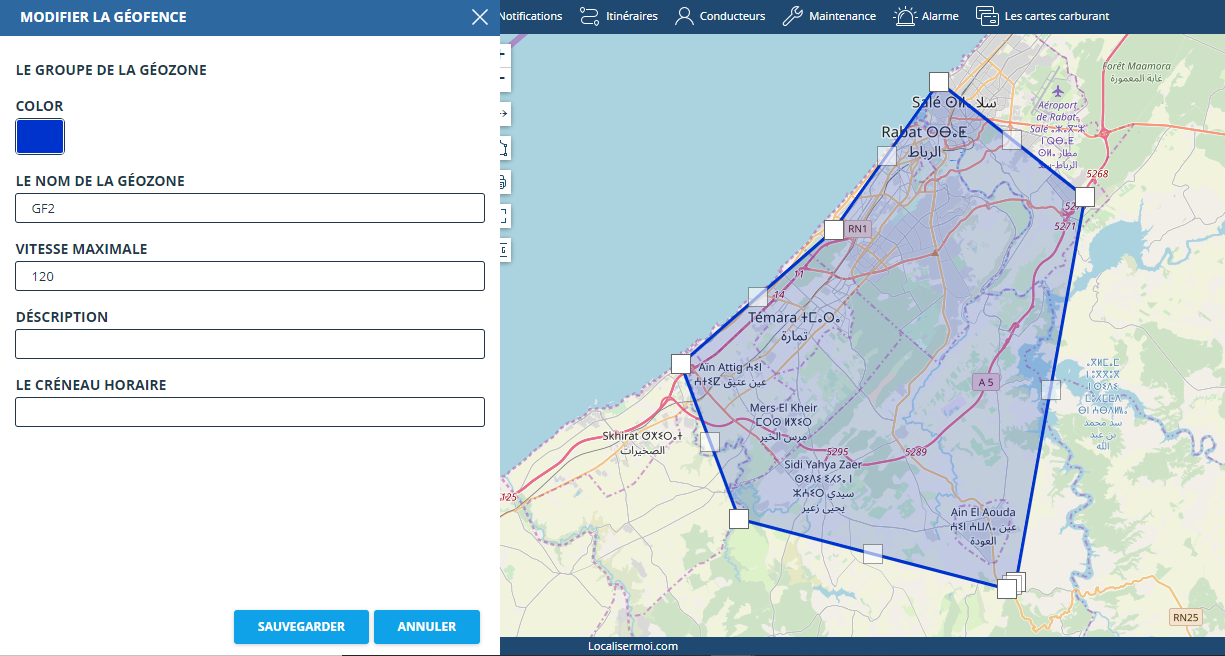Click the midpoint handle on the eastern geofence edge
The width and height of the screenshot is (1225, 656).
(1050, 390)
